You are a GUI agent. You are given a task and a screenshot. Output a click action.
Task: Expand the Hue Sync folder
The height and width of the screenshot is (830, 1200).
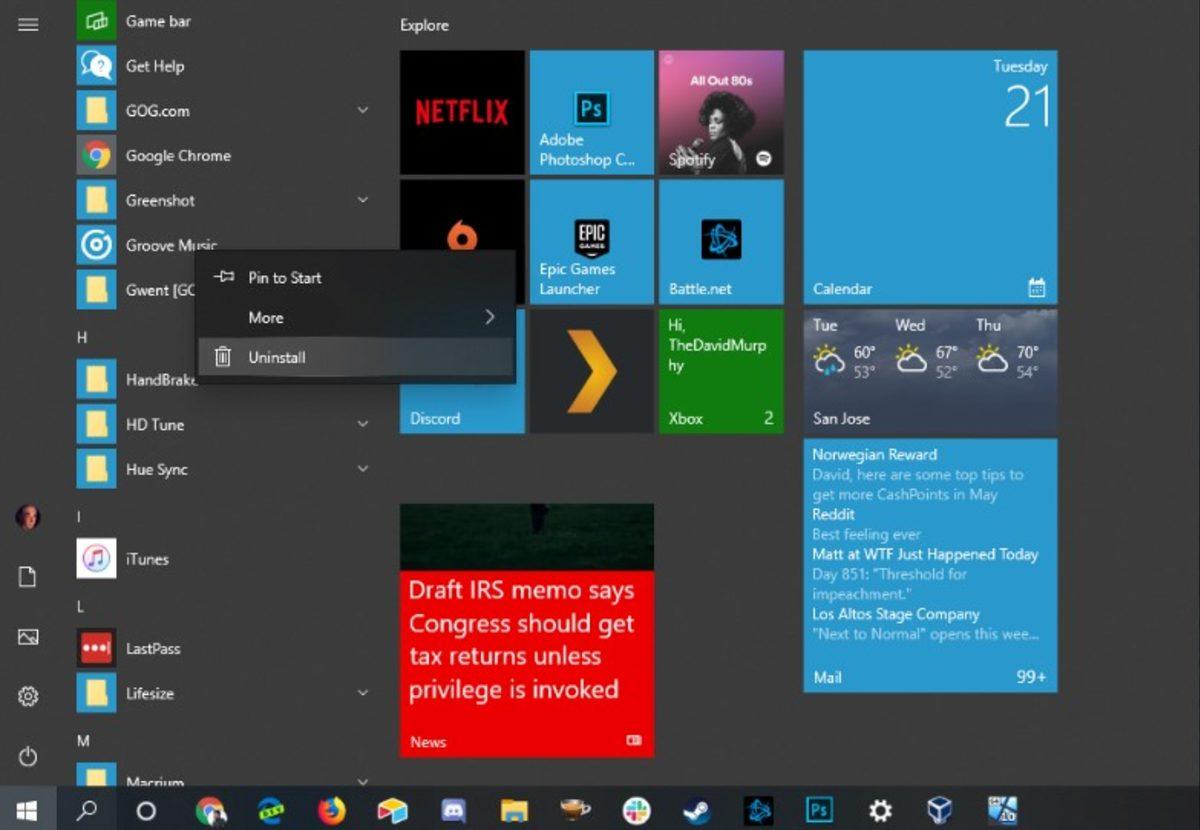tap(362, 469)
